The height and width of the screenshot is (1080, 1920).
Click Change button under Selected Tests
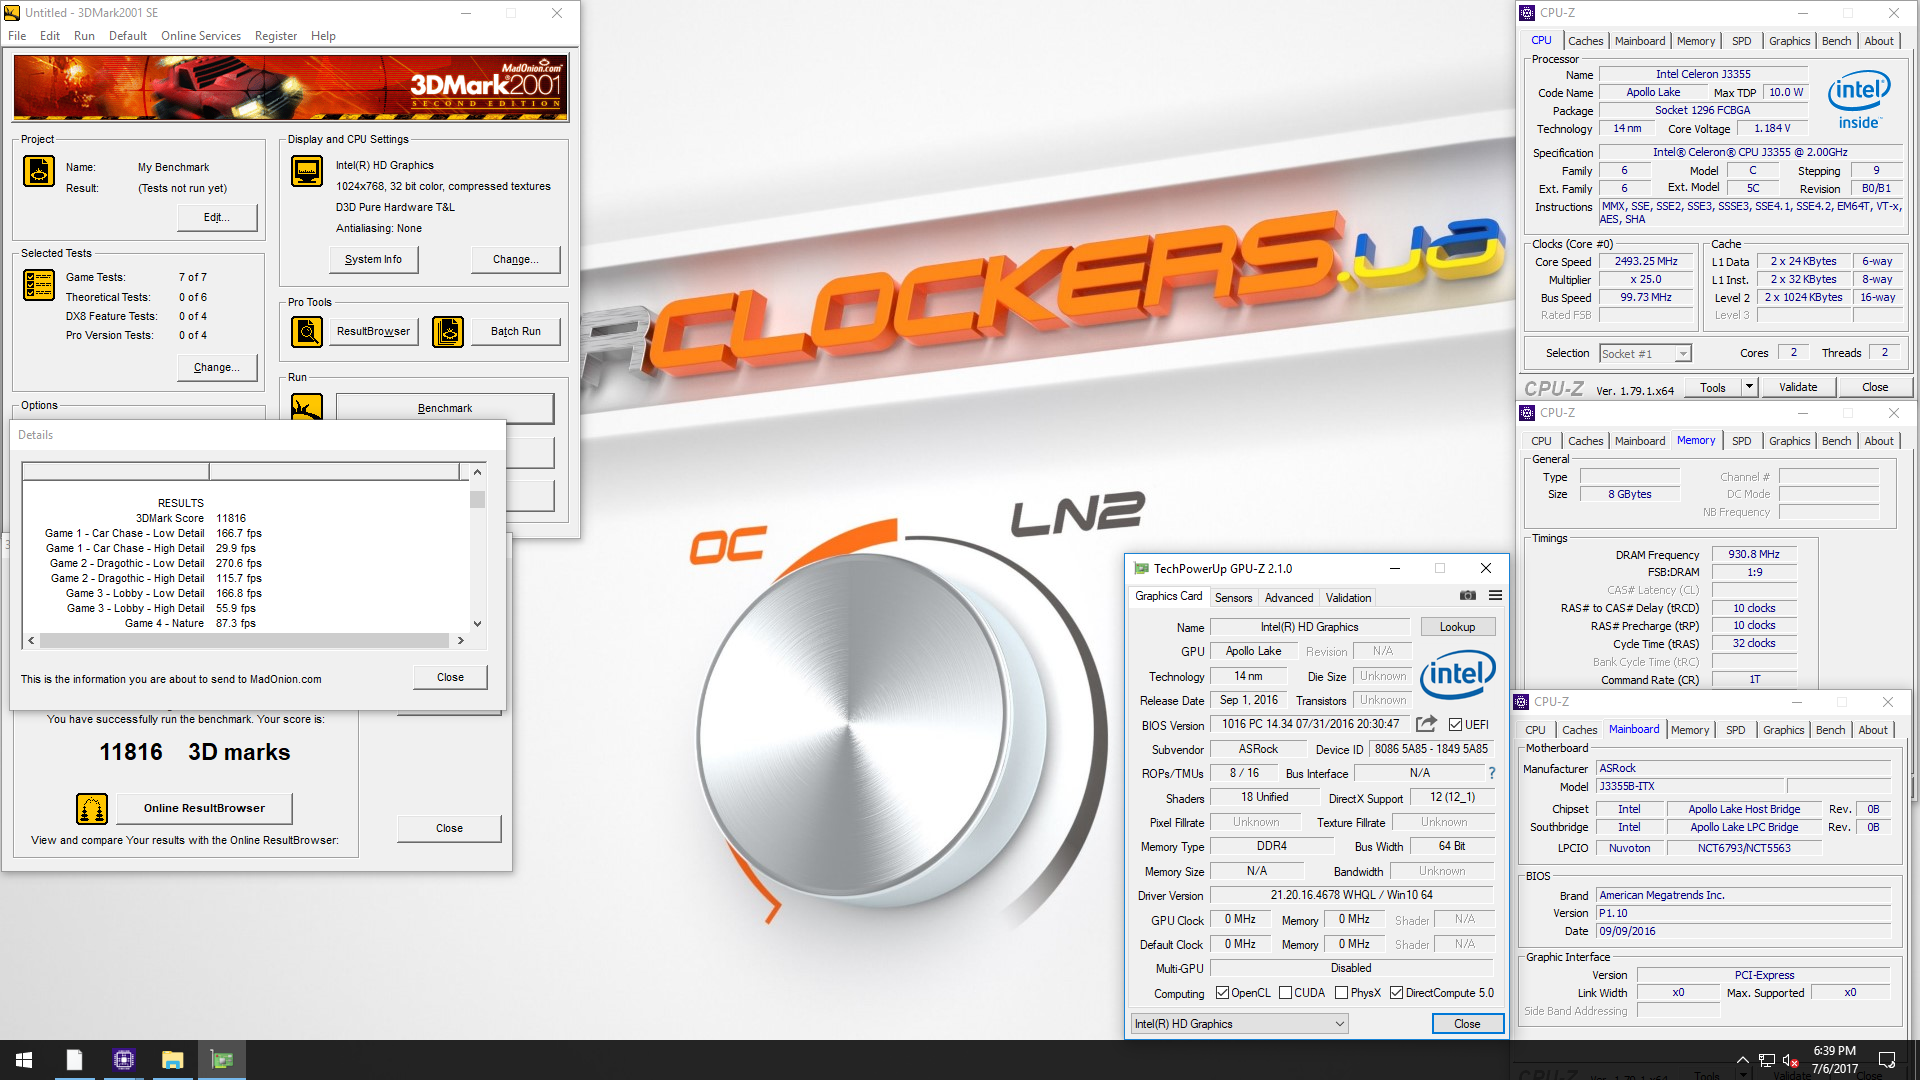tap(216, 367)
